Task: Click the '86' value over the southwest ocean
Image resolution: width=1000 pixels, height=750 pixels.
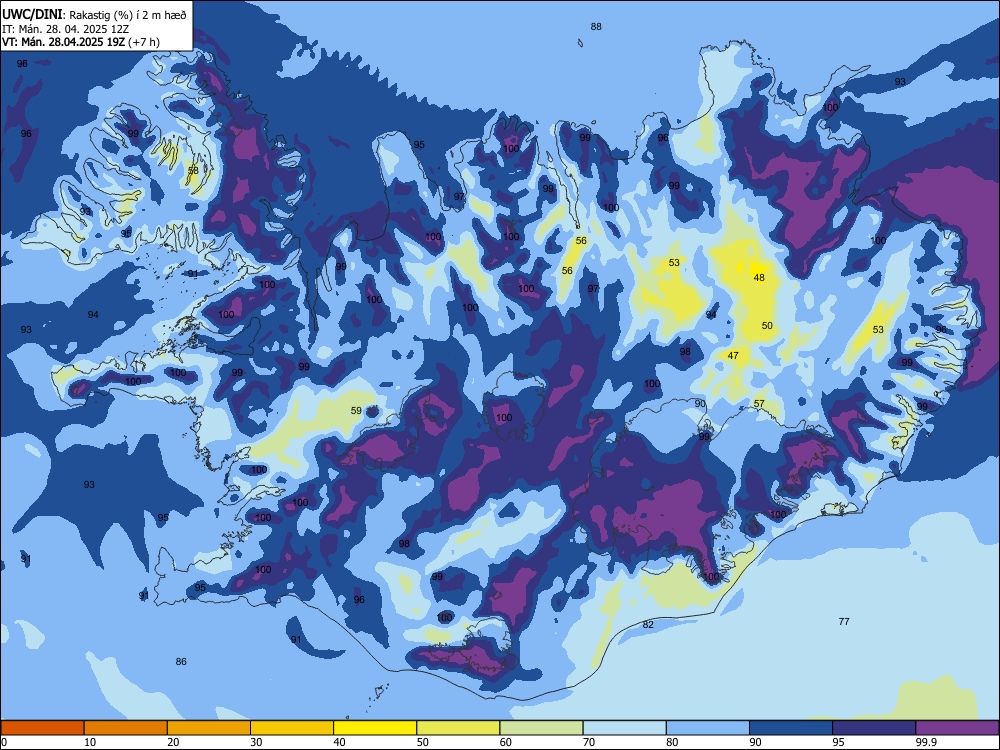Action: 181,661
